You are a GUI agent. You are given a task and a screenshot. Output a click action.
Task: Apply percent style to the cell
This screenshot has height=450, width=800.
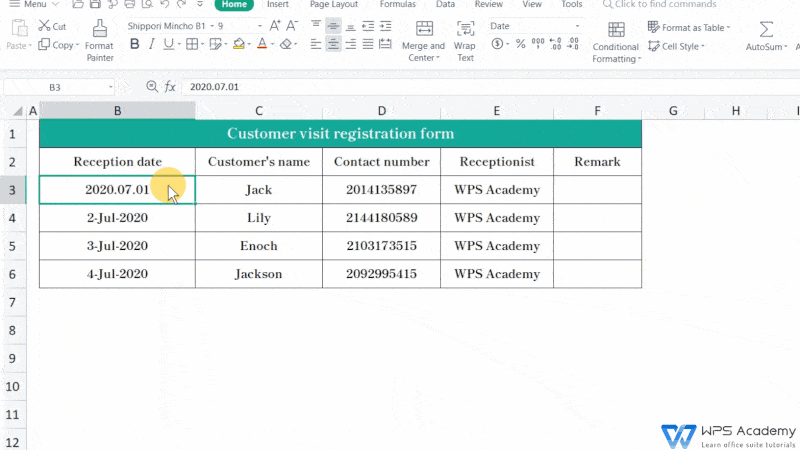point(520,44)
